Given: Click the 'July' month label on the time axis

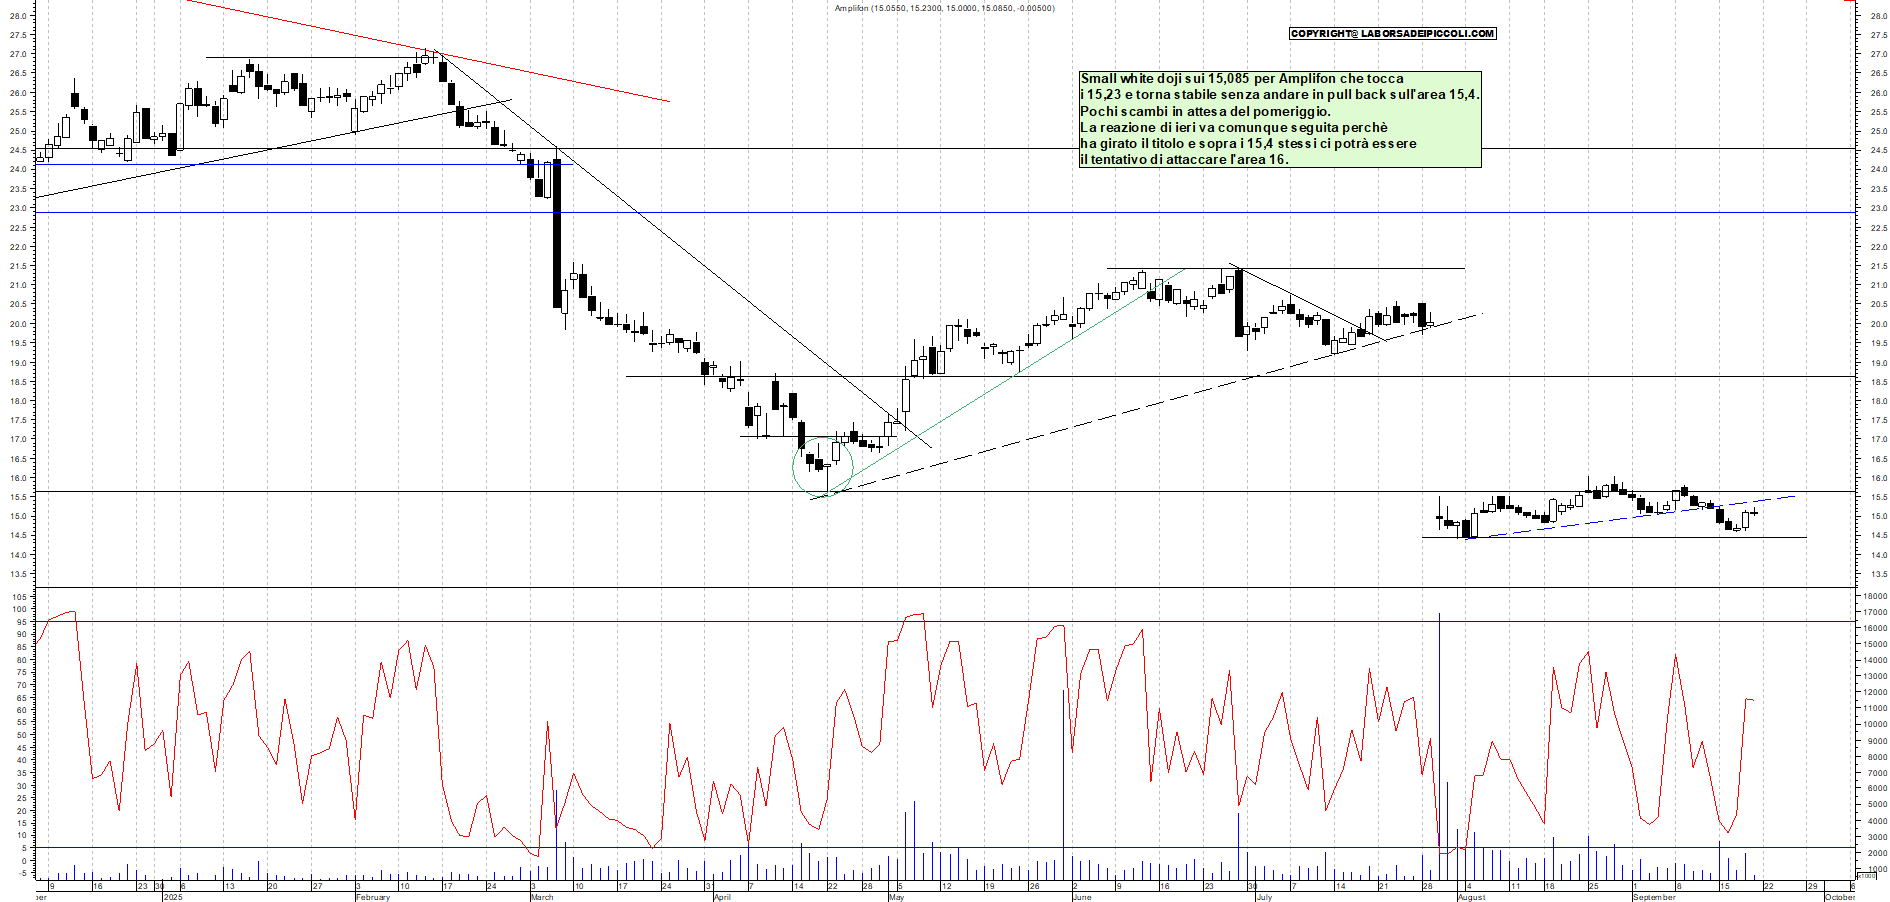Looking at the screenshot, I should pyautogui.click(x=1264, y=897).
